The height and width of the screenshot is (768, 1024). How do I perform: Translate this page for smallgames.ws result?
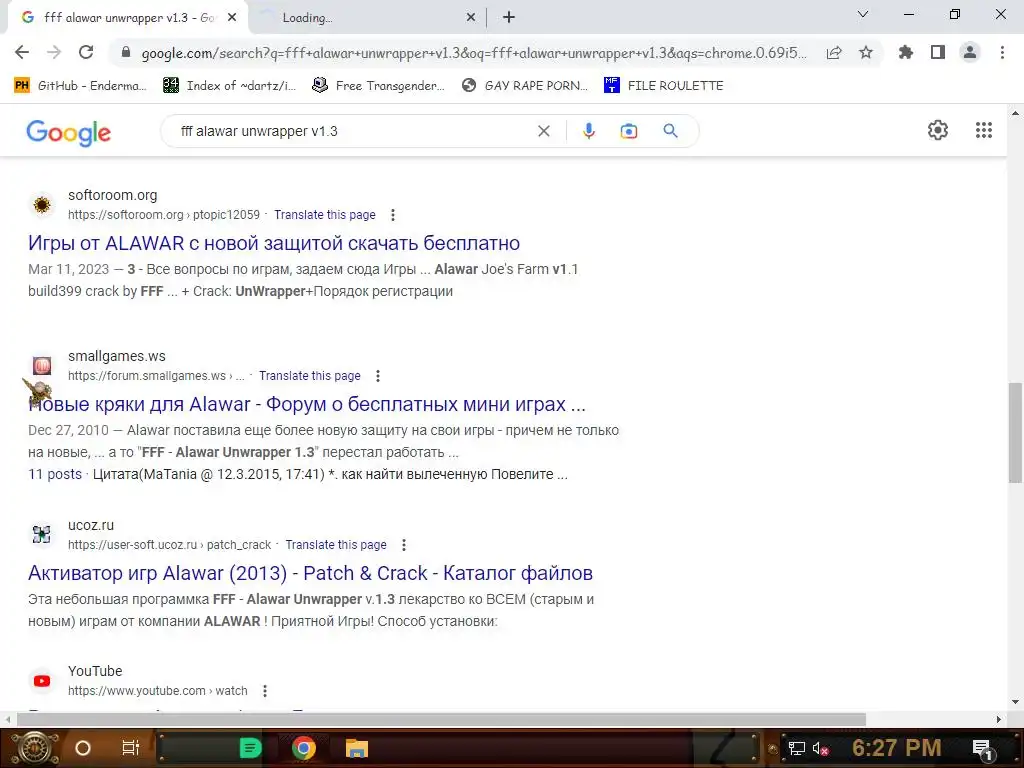310,376
